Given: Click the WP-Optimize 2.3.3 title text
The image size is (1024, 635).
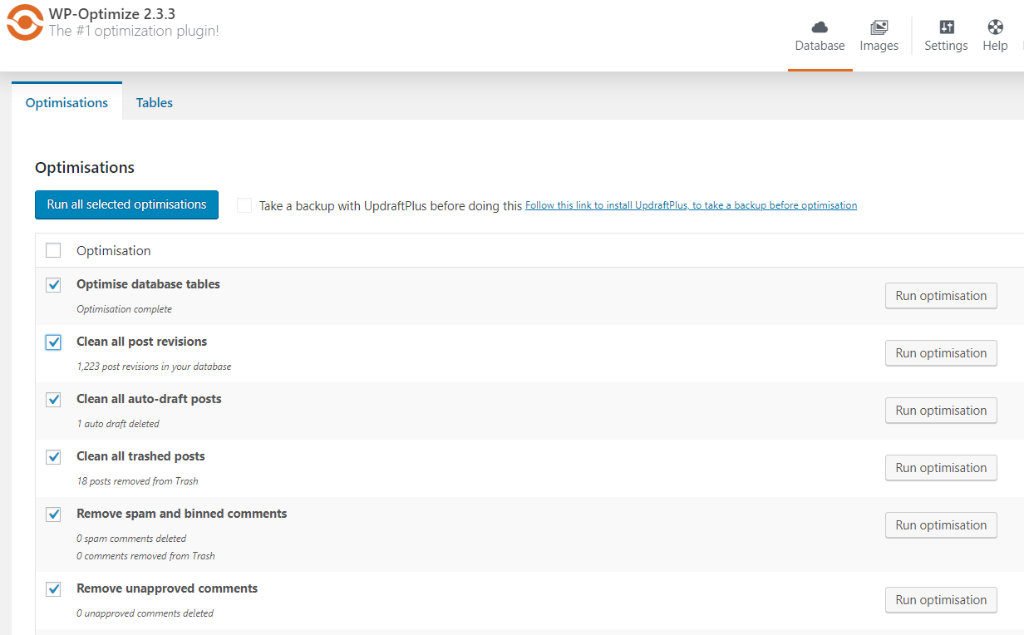Looking at the screenshot, I should 112,14.
